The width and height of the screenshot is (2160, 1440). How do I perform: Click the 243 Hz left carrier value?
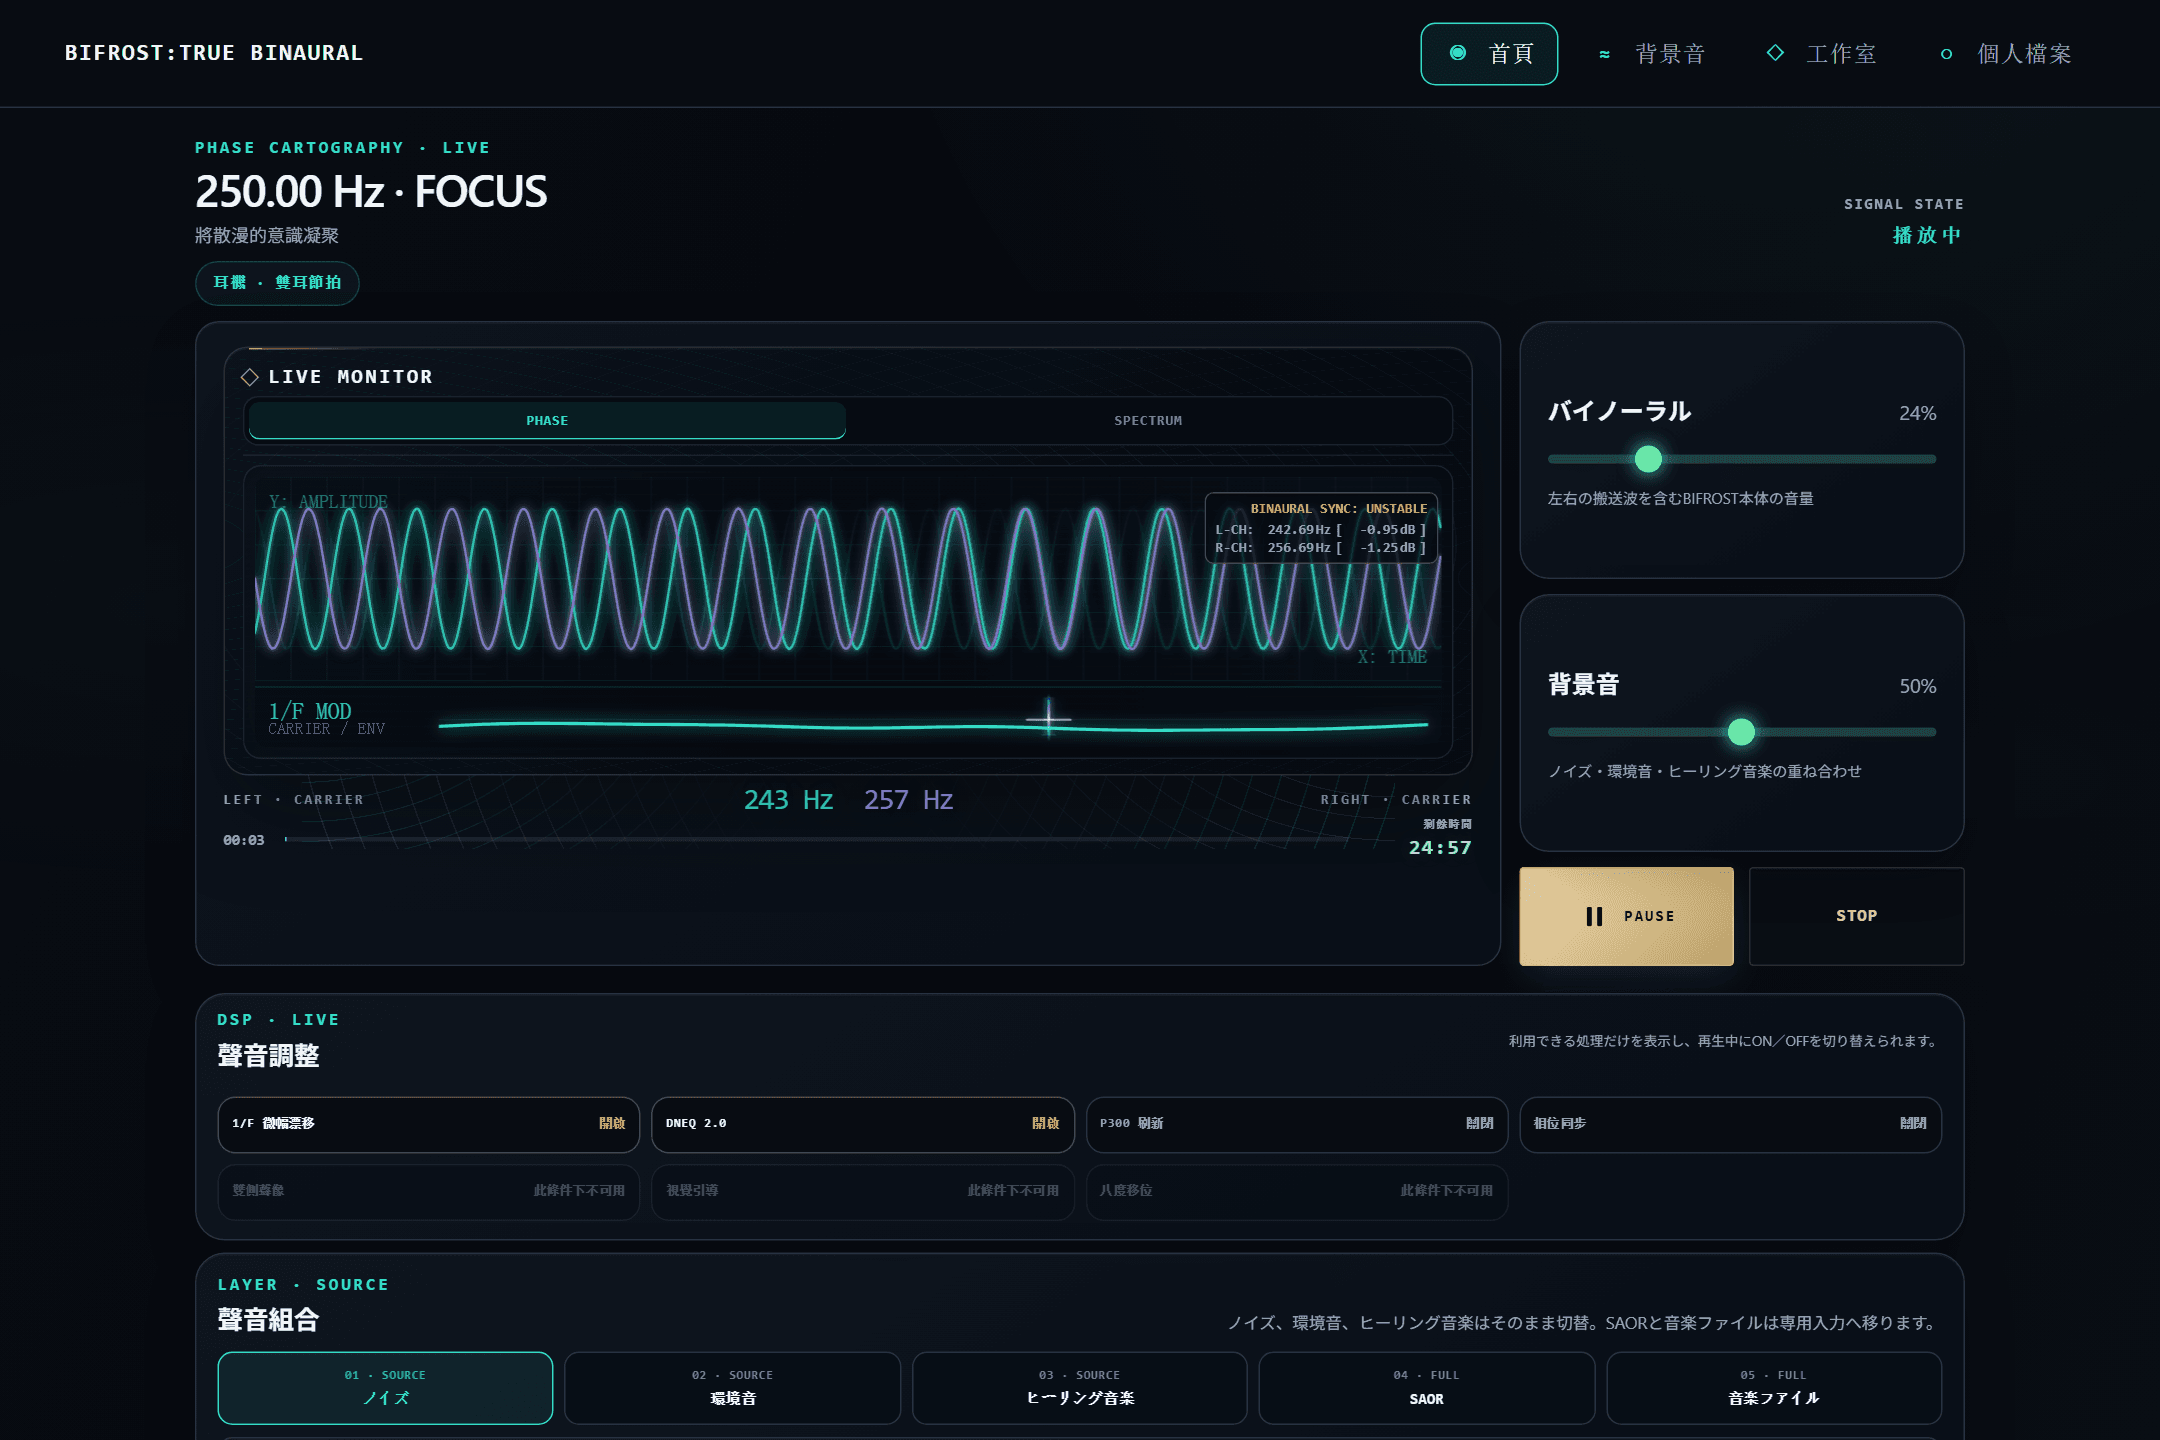pos(788,800)
